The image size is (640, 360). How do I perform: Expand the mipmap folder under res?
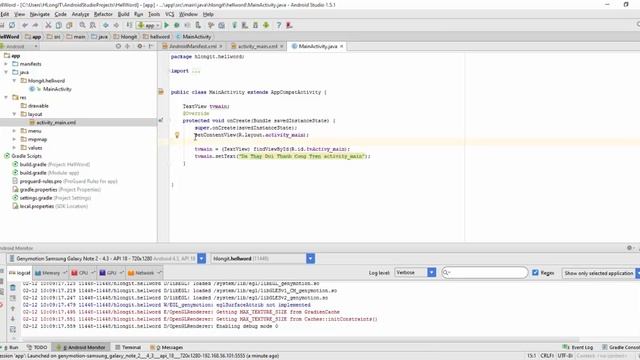click(x=14, y=140)
